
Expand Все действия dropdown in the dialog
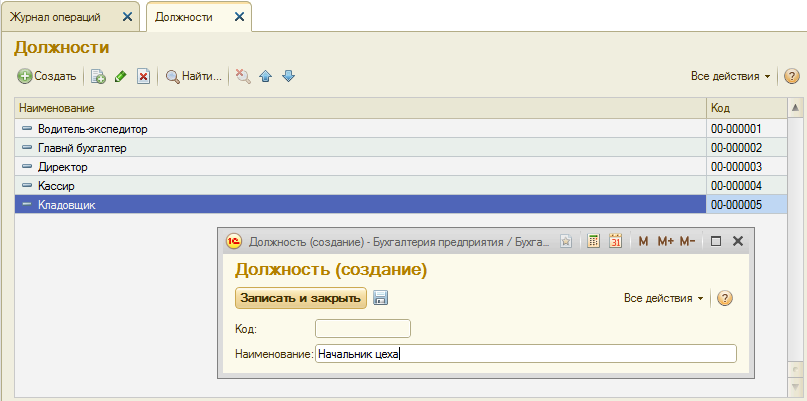(x=663, y=298)
